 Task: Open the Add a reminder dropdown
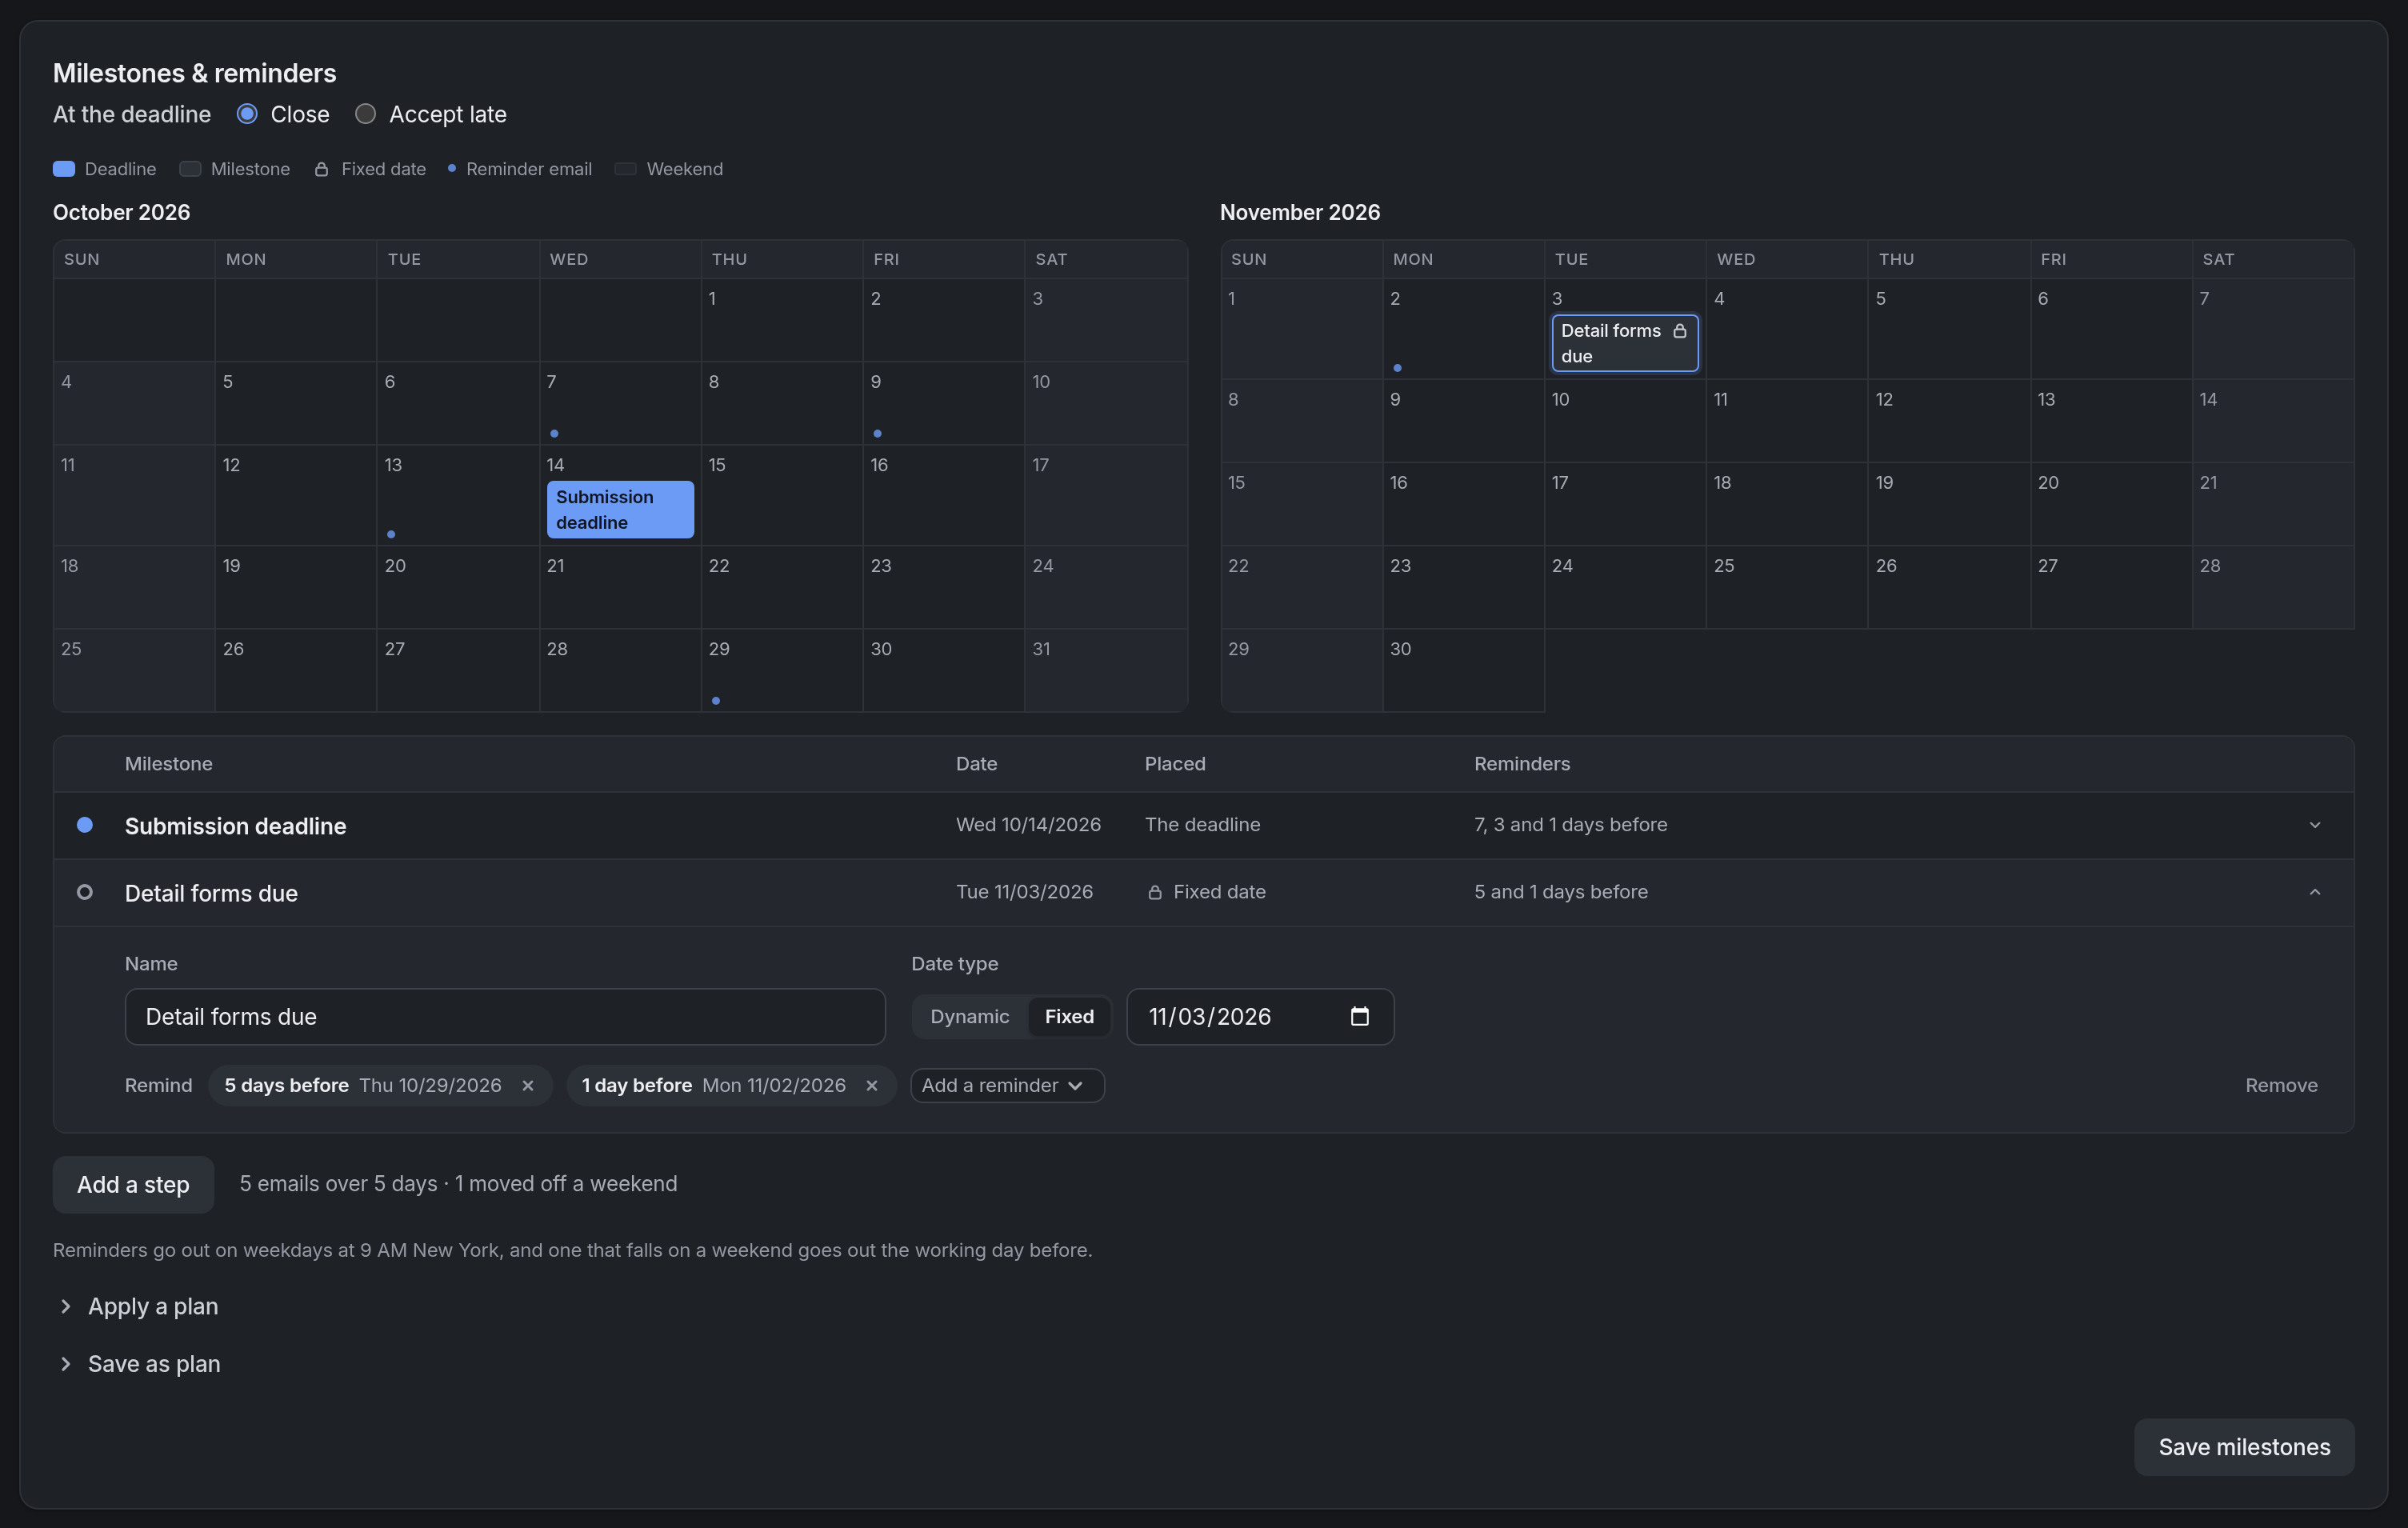1007,1085
